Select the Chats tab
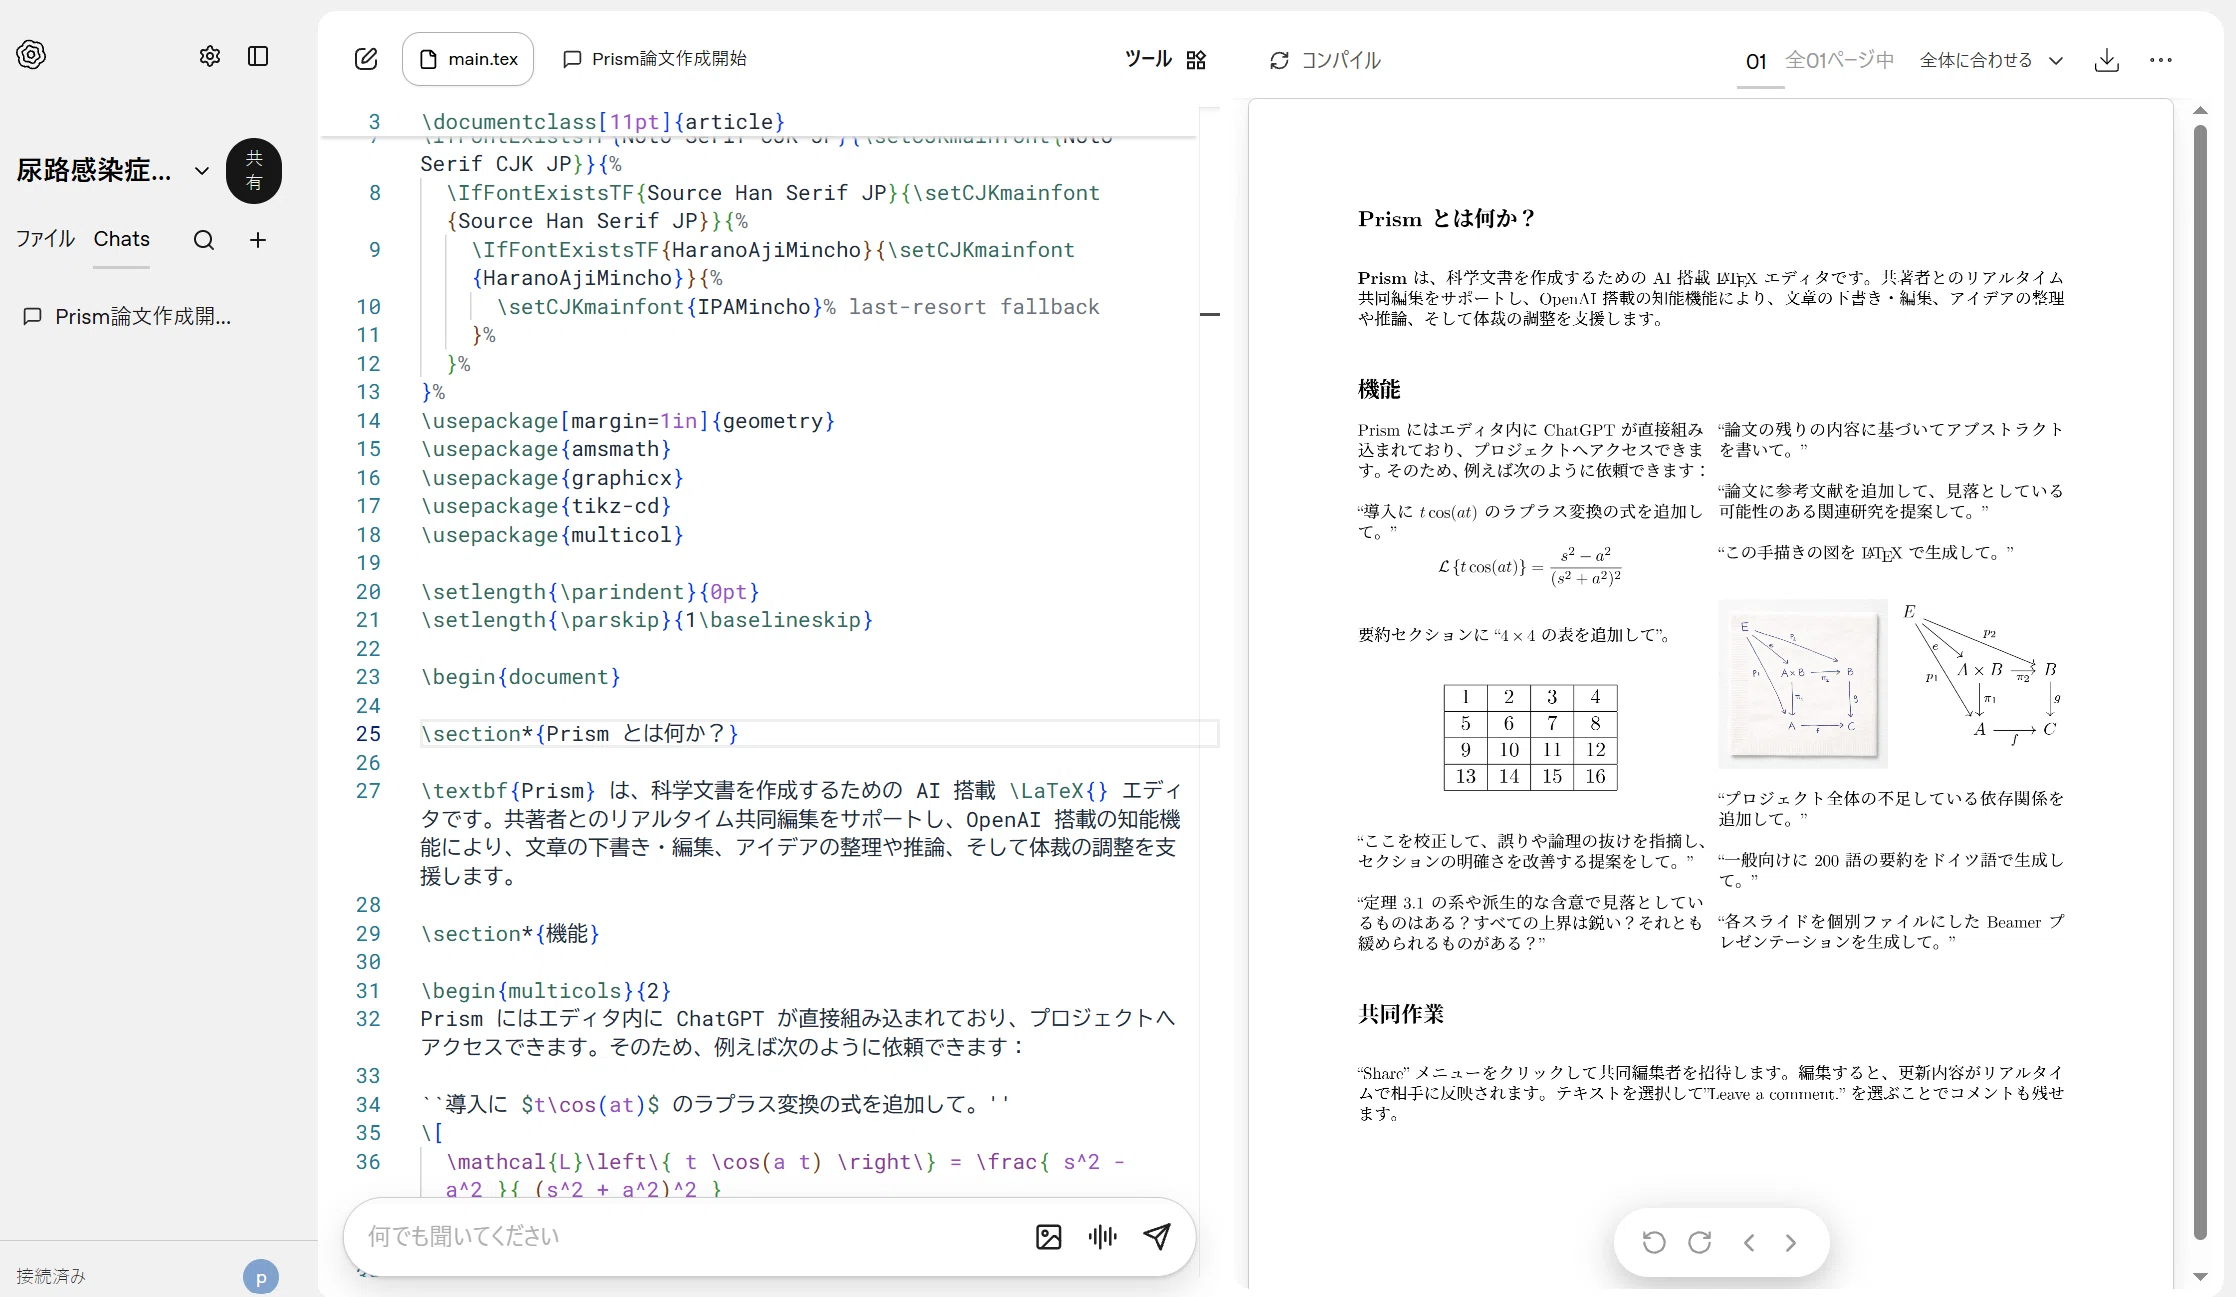This screenshot has height=1297, width=2236. (x=122, y=239)
